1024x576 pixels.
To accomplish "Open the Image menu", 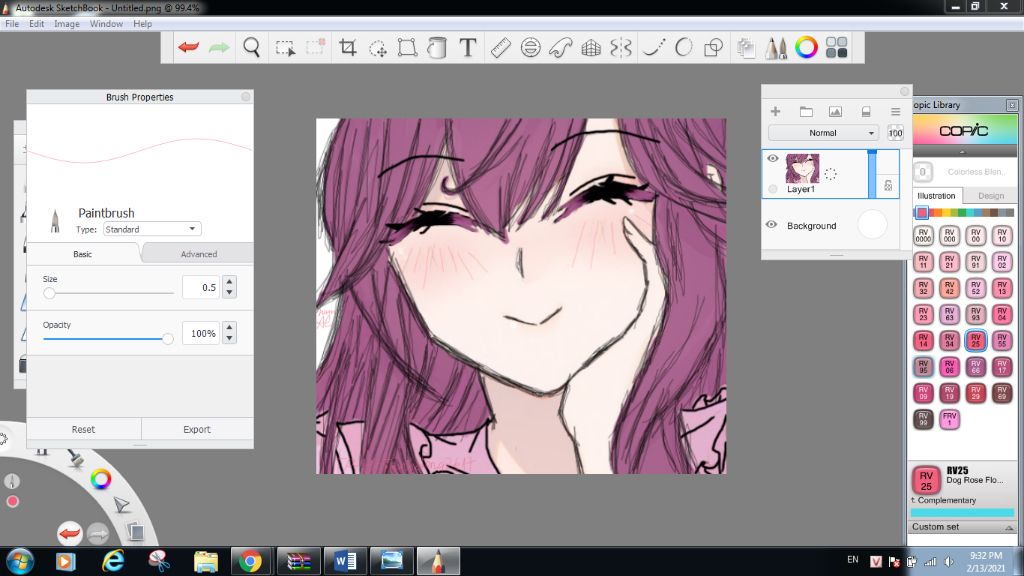I will pyautogui.click(x=67, y=24).
